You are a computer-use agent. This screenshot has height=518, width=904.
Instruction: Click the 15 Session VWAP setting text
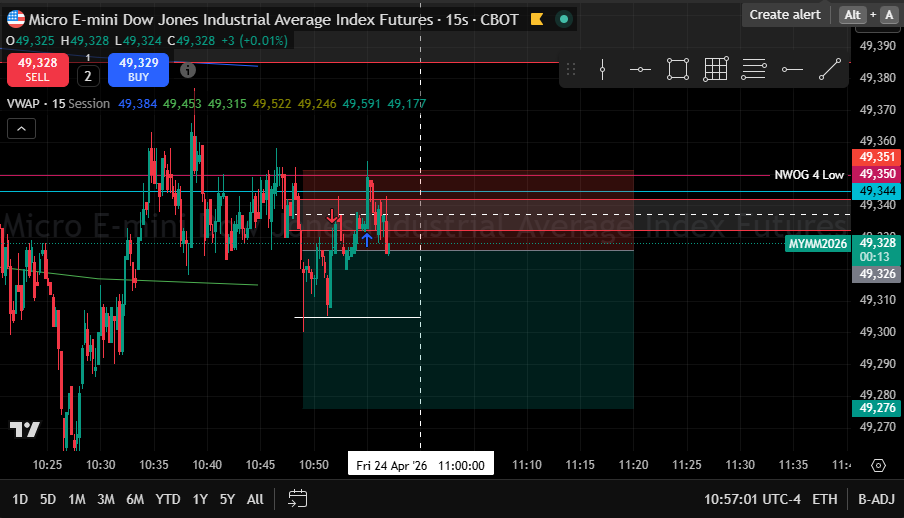[x=81, y=104]
